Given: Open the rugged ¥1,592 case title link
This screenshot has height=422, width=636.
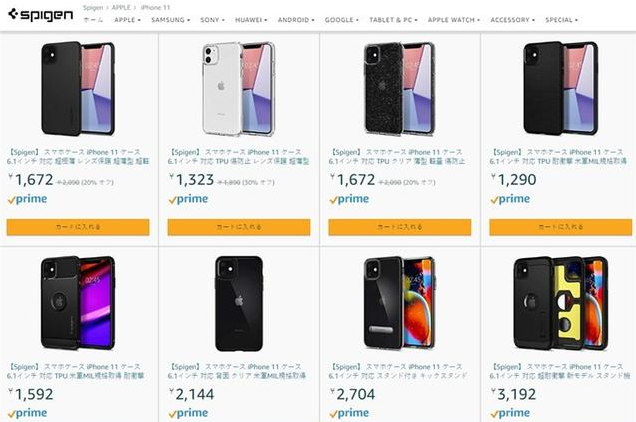Looking at the screenshot, I should 76,371.
